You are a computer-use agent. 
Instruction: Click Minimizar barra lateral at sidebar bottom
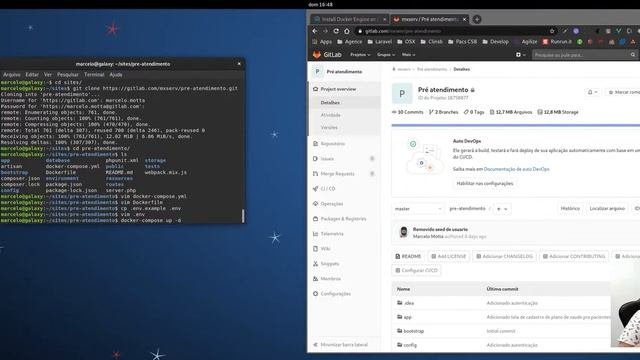coord(340,345)
